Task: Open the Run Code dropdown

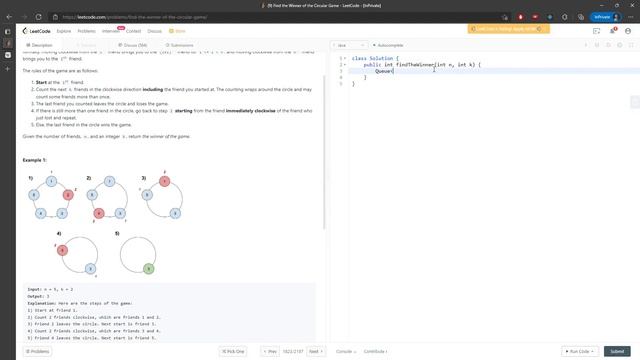Action: point(580,351)
